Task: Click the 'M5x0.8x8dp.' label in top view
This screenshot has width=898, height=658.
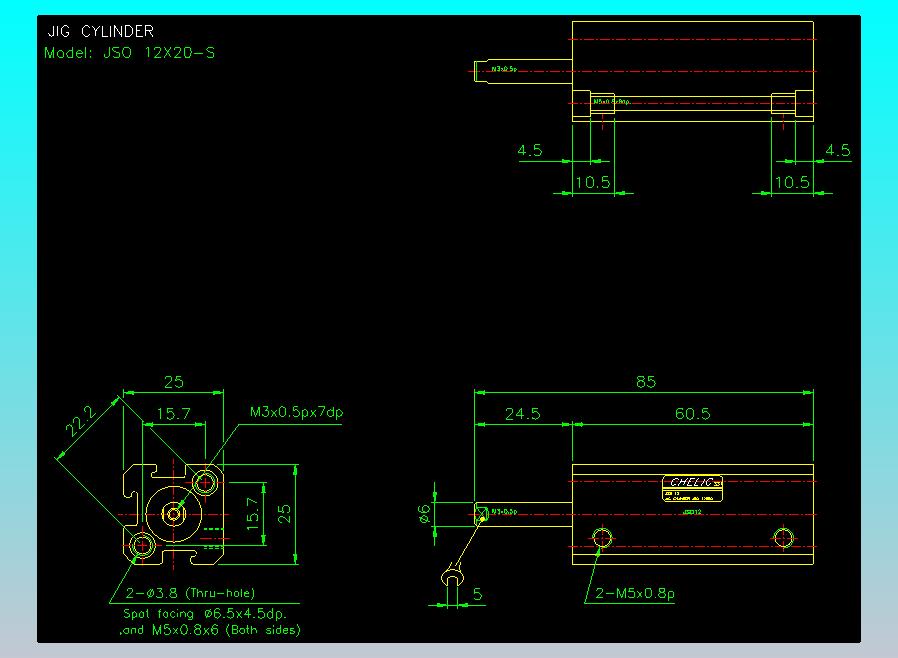Action: click(612, 101)
